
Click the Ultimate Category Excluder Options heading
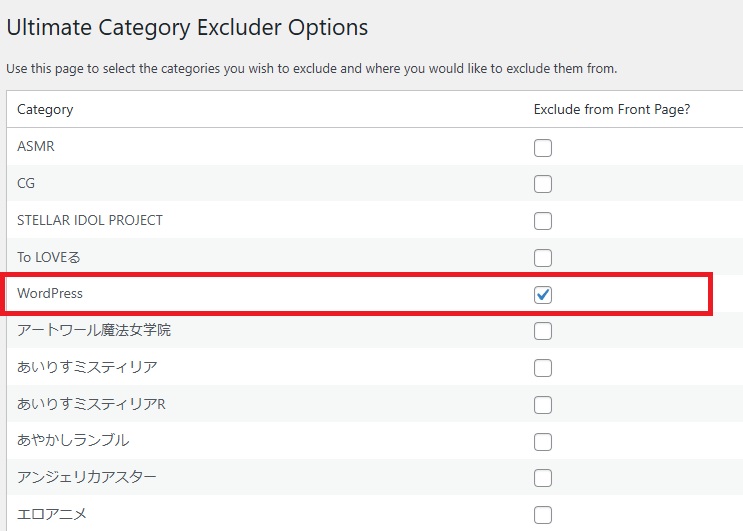[x=187, y=28]
